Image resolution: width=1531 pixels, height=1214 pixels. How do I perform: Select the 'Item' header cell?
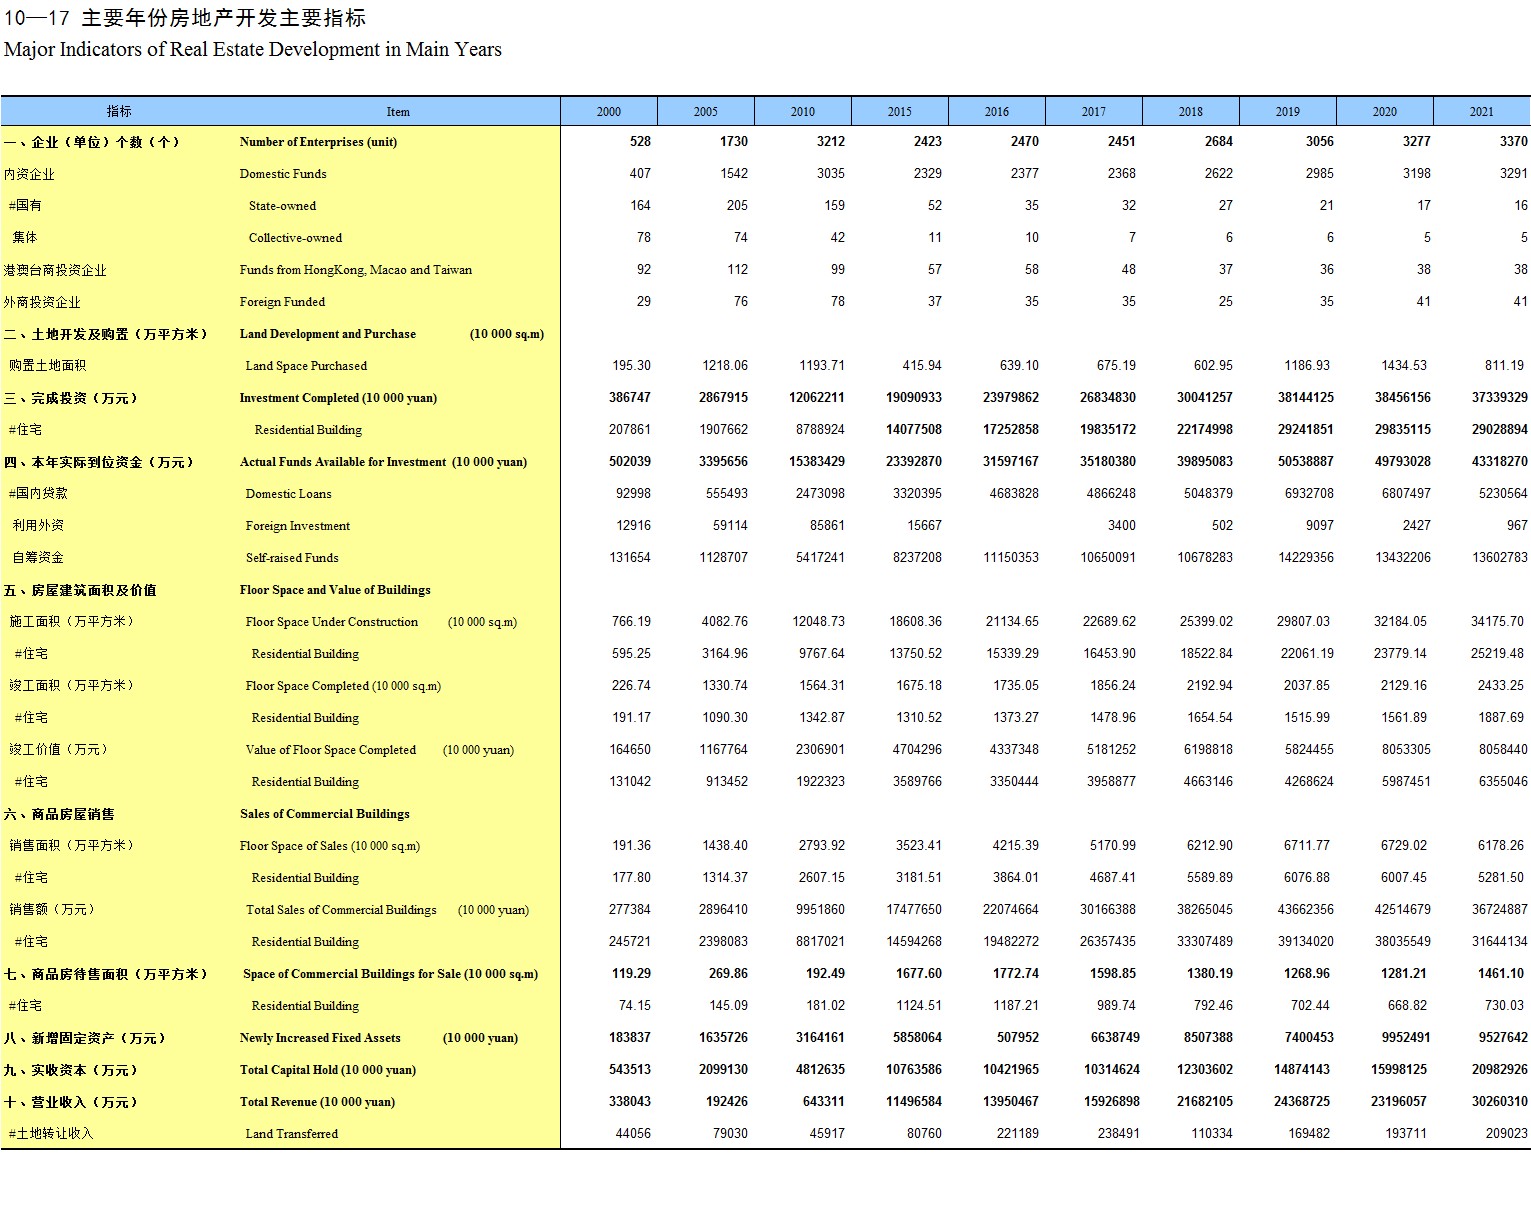point(398,111)
